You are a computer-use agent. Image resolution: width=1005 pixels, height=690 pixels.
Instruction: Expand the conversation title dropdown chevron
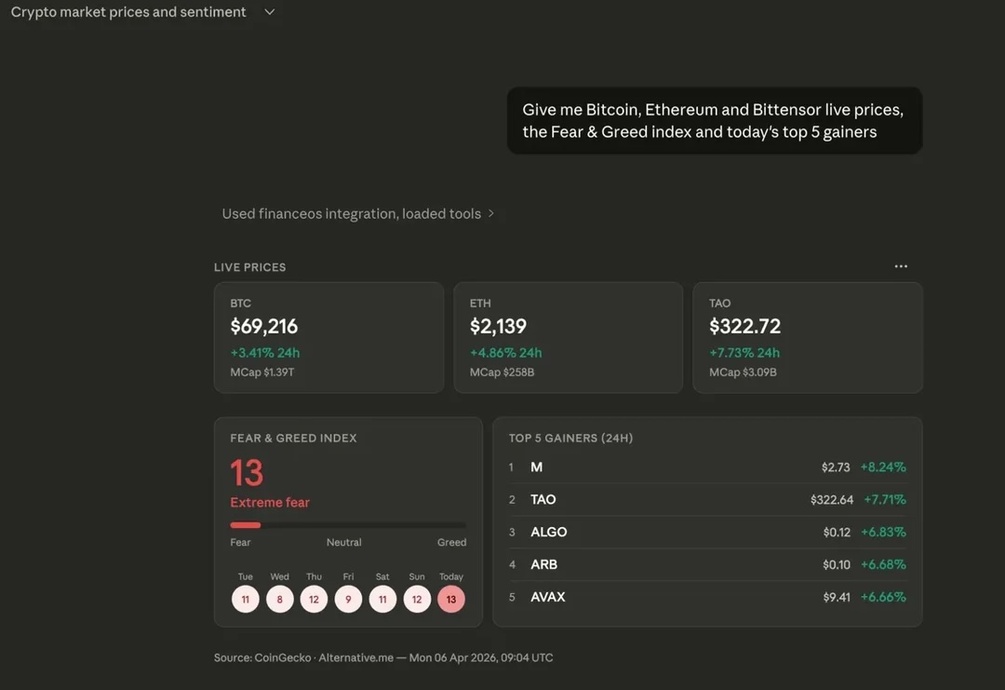pos(270,12)
